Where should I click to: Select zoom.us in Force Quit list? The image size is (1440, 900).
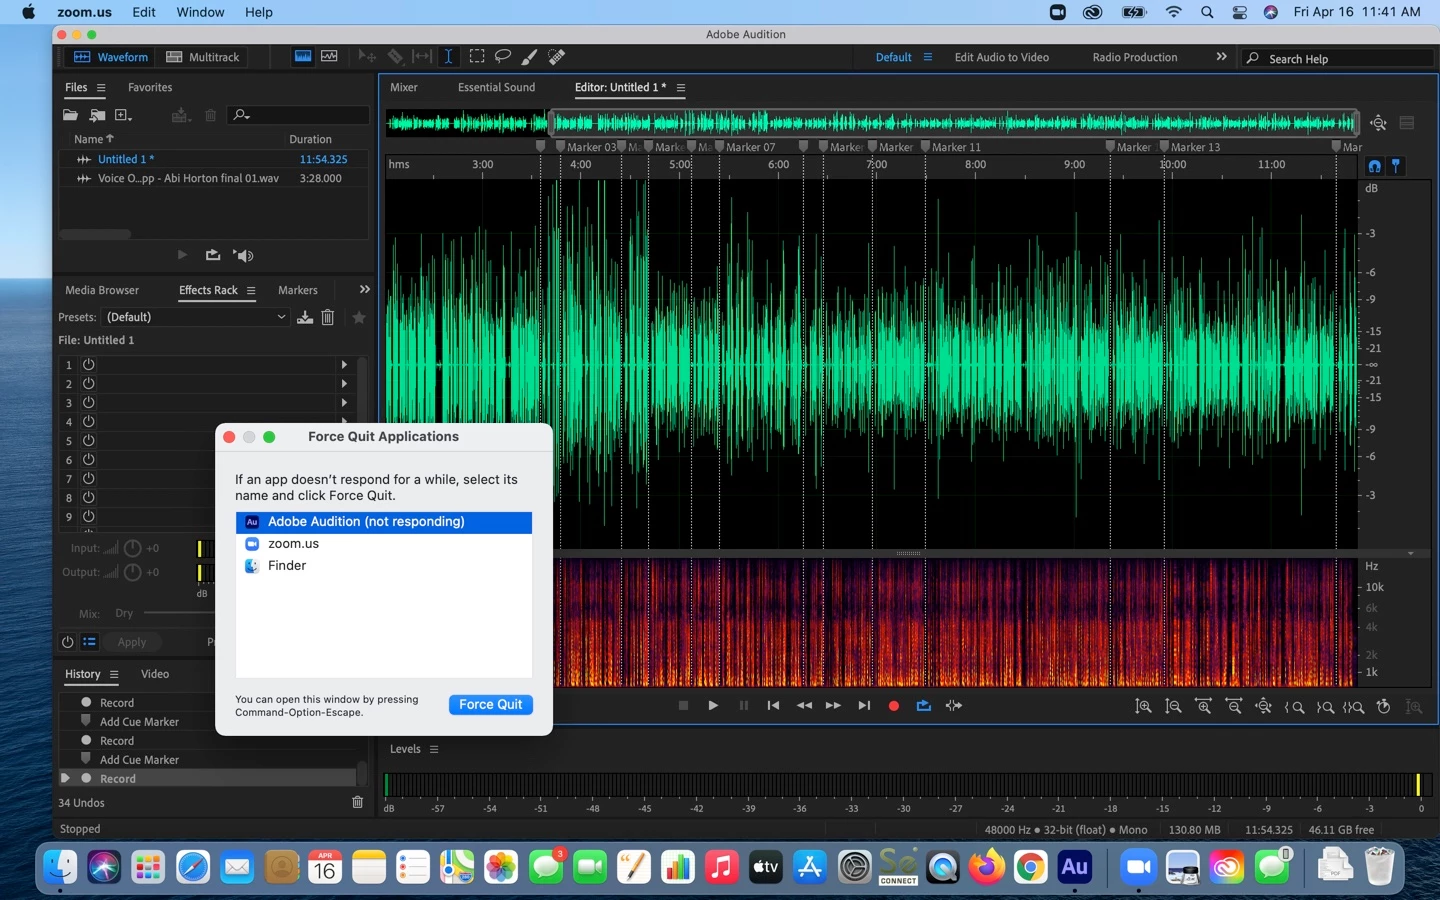pyautogui.click(x=384, y=544)
